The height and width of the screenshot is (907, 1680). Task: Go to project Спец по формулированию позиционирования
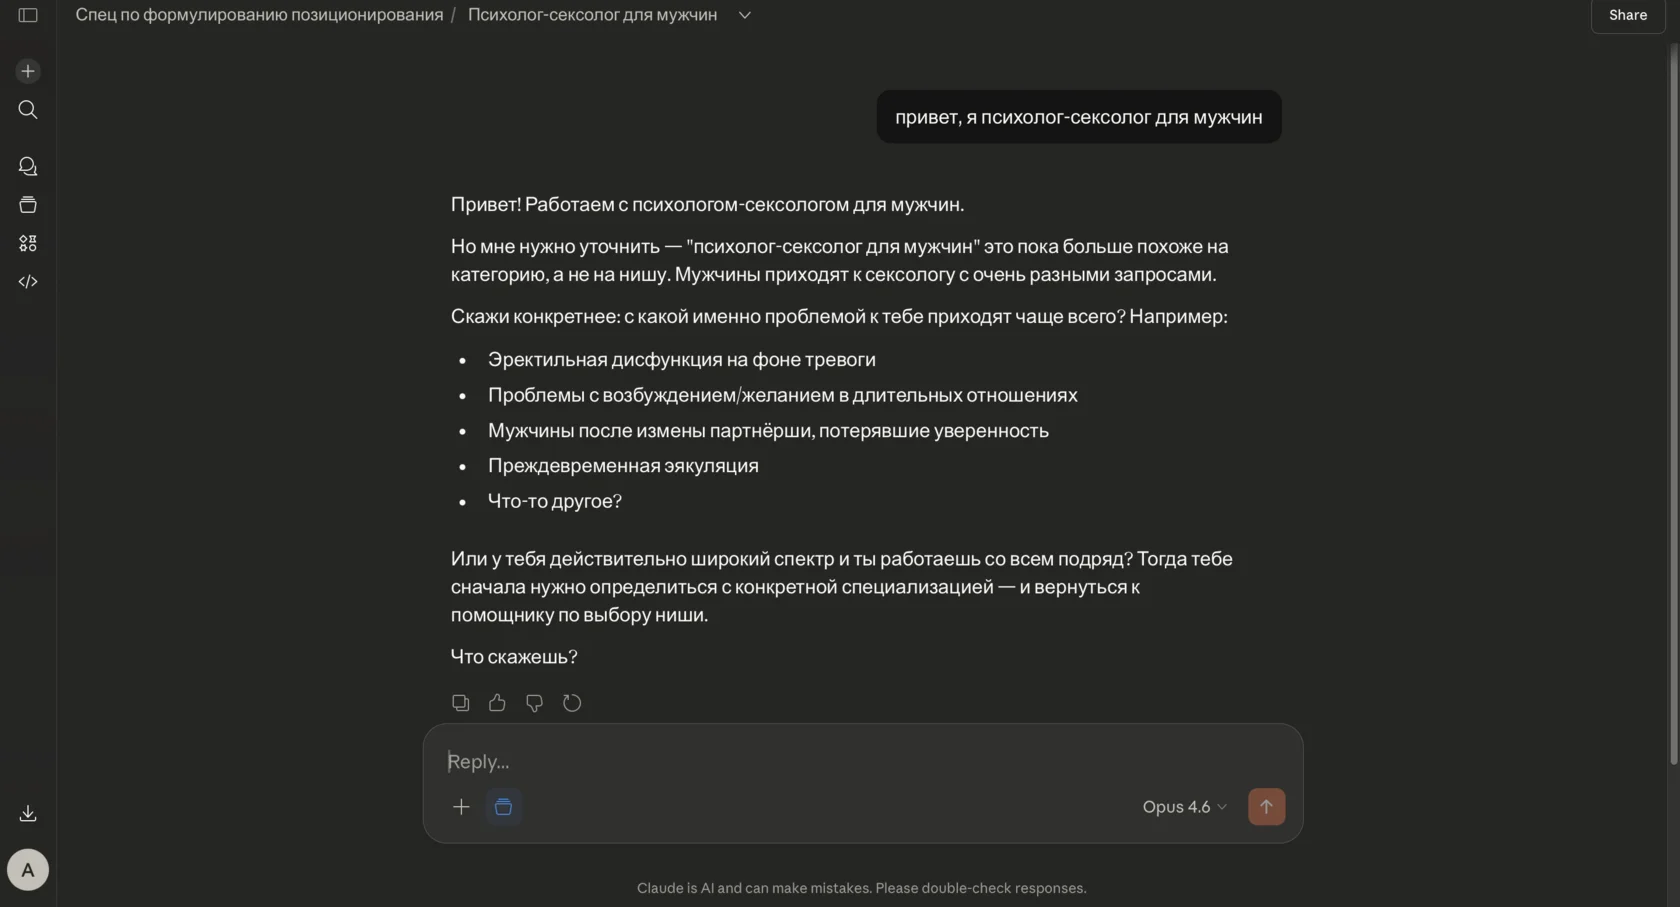pos(258,15)
